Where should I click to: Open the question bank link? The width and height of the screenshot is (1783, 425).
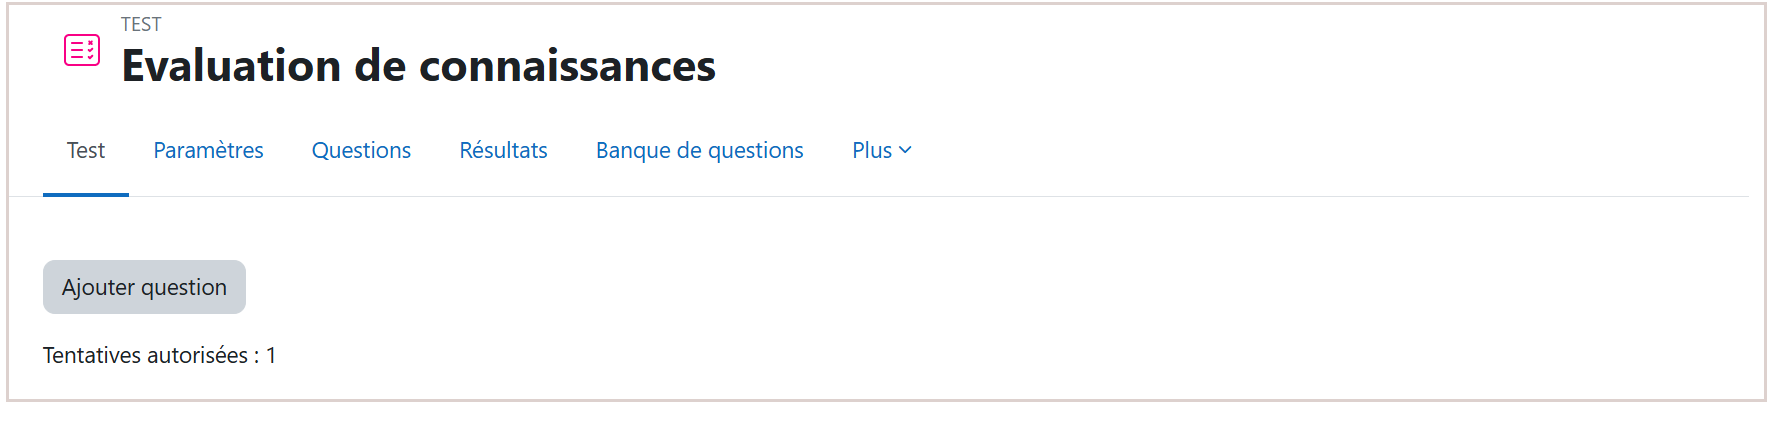(x=700, y=150)
